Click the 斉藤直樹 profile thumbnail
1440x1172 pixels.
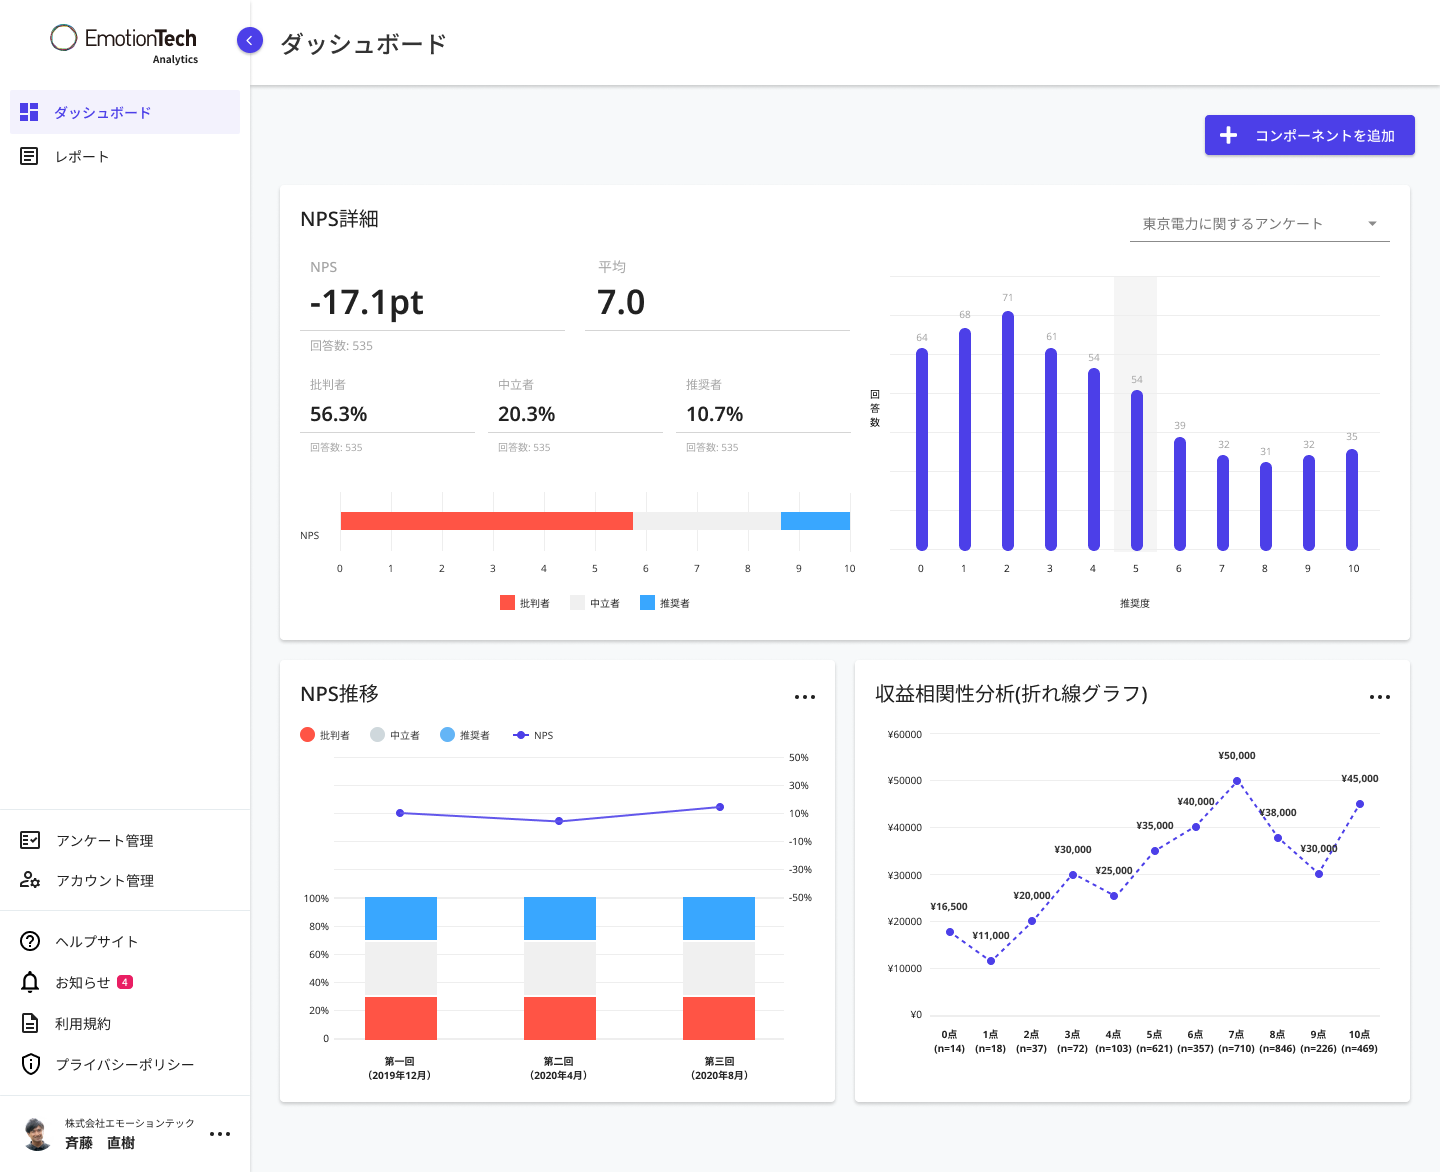pyautogui.click(x=36, y=1132)
